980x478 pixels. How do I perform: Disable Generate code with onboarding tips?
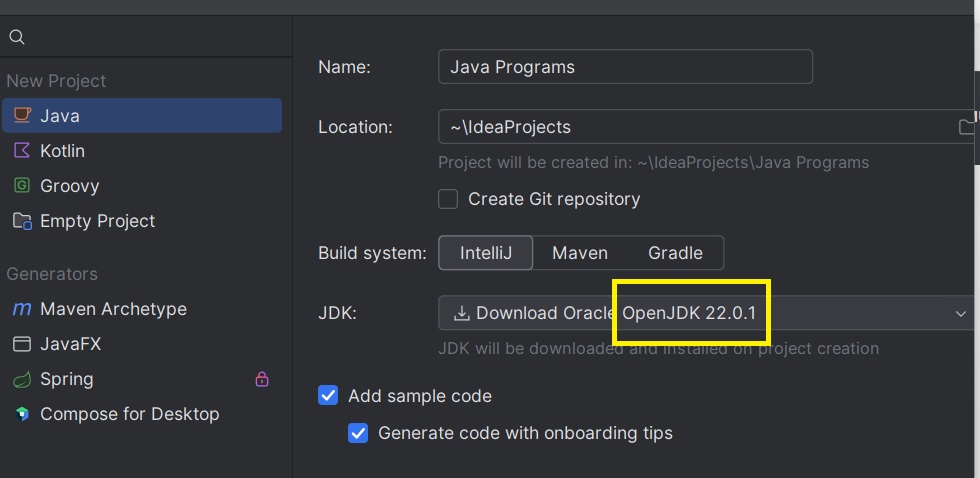click(x=358, y=433)
